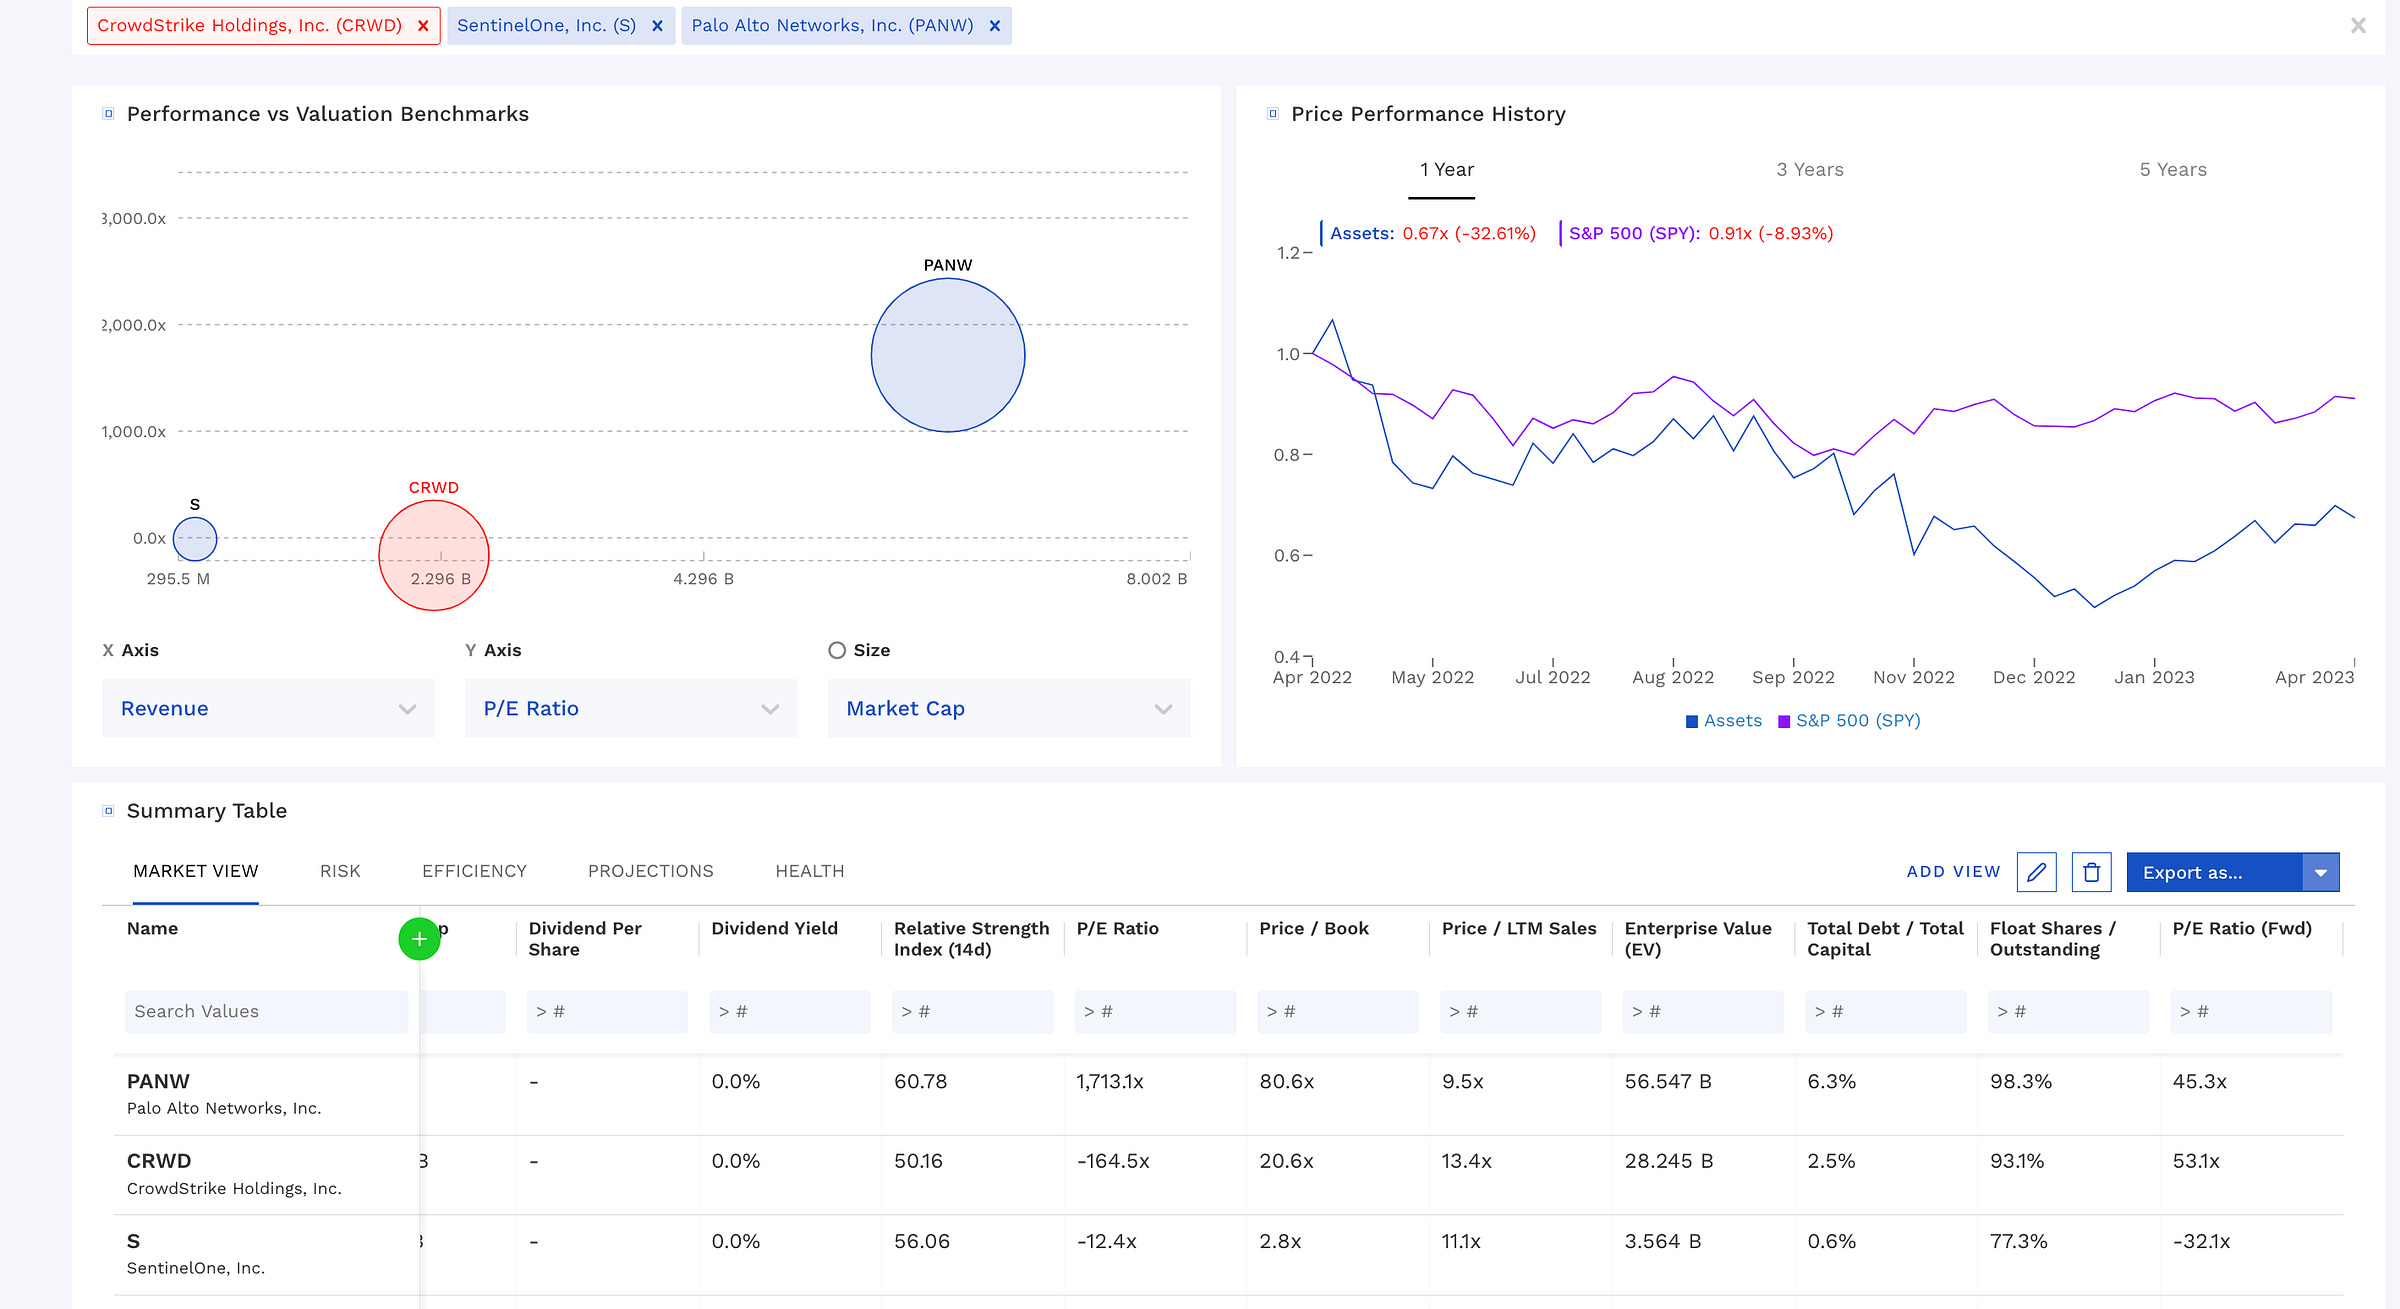The width and height of the screenshot is (2400, 1309).
Task: Remove SentinelOne, Inc. (S) tag
Action: coord(657,26)
